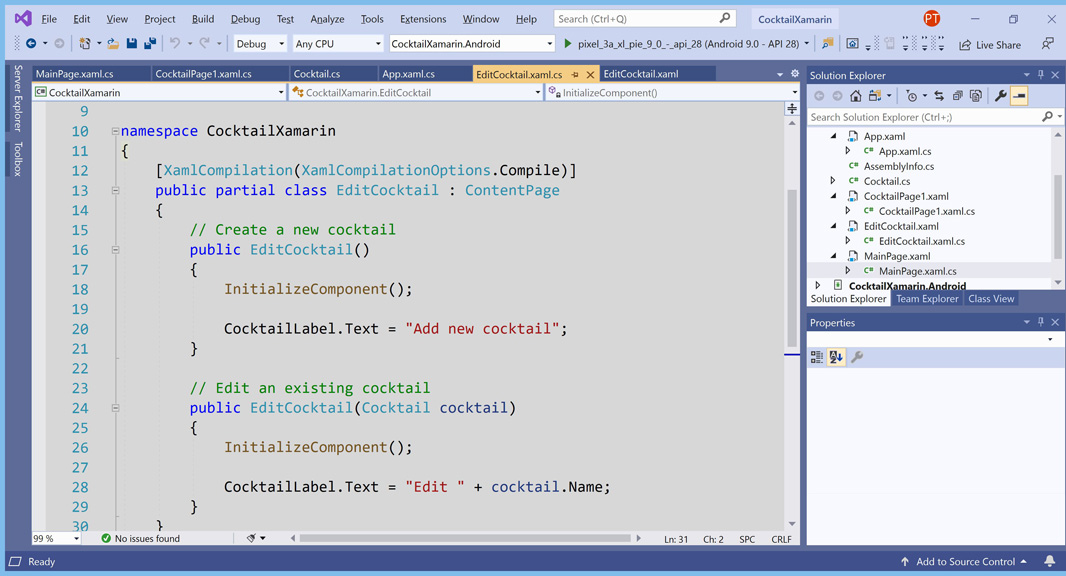
Task: Start debugging with the green play icon
Action: 568,44
